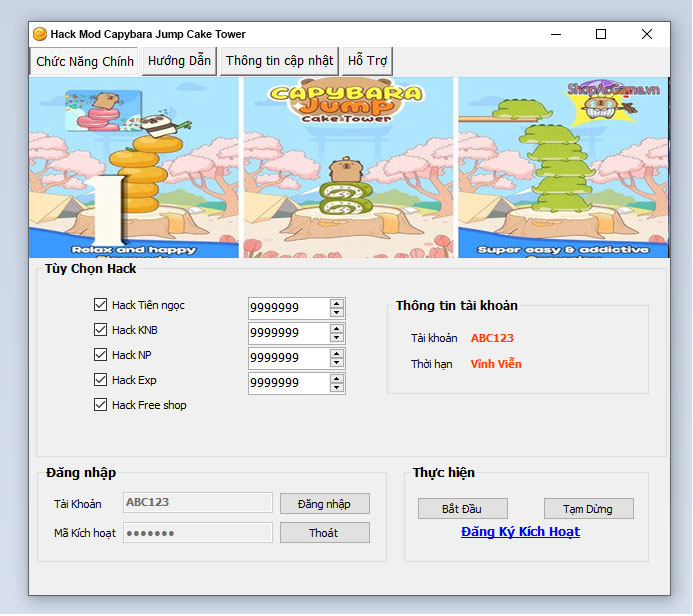Uncheck the Hack Tiên ngọc checkbox
Screen dimensions: 693x616
pyautogui.click(x=100, y=305)
